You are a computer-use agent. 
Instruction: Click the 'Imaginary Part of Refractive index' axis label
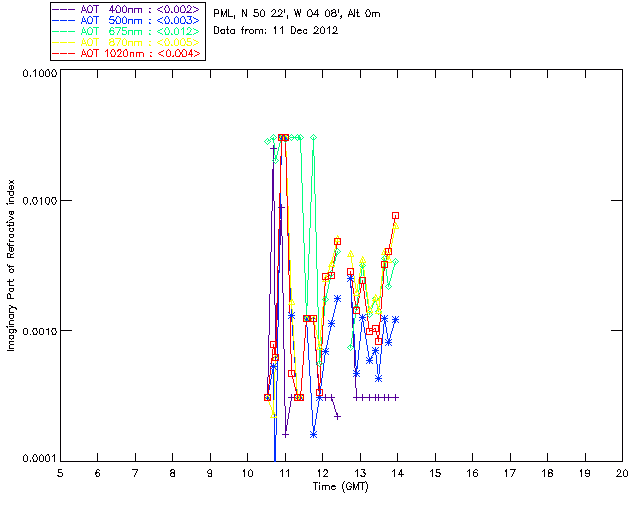[x=11, y=265]
